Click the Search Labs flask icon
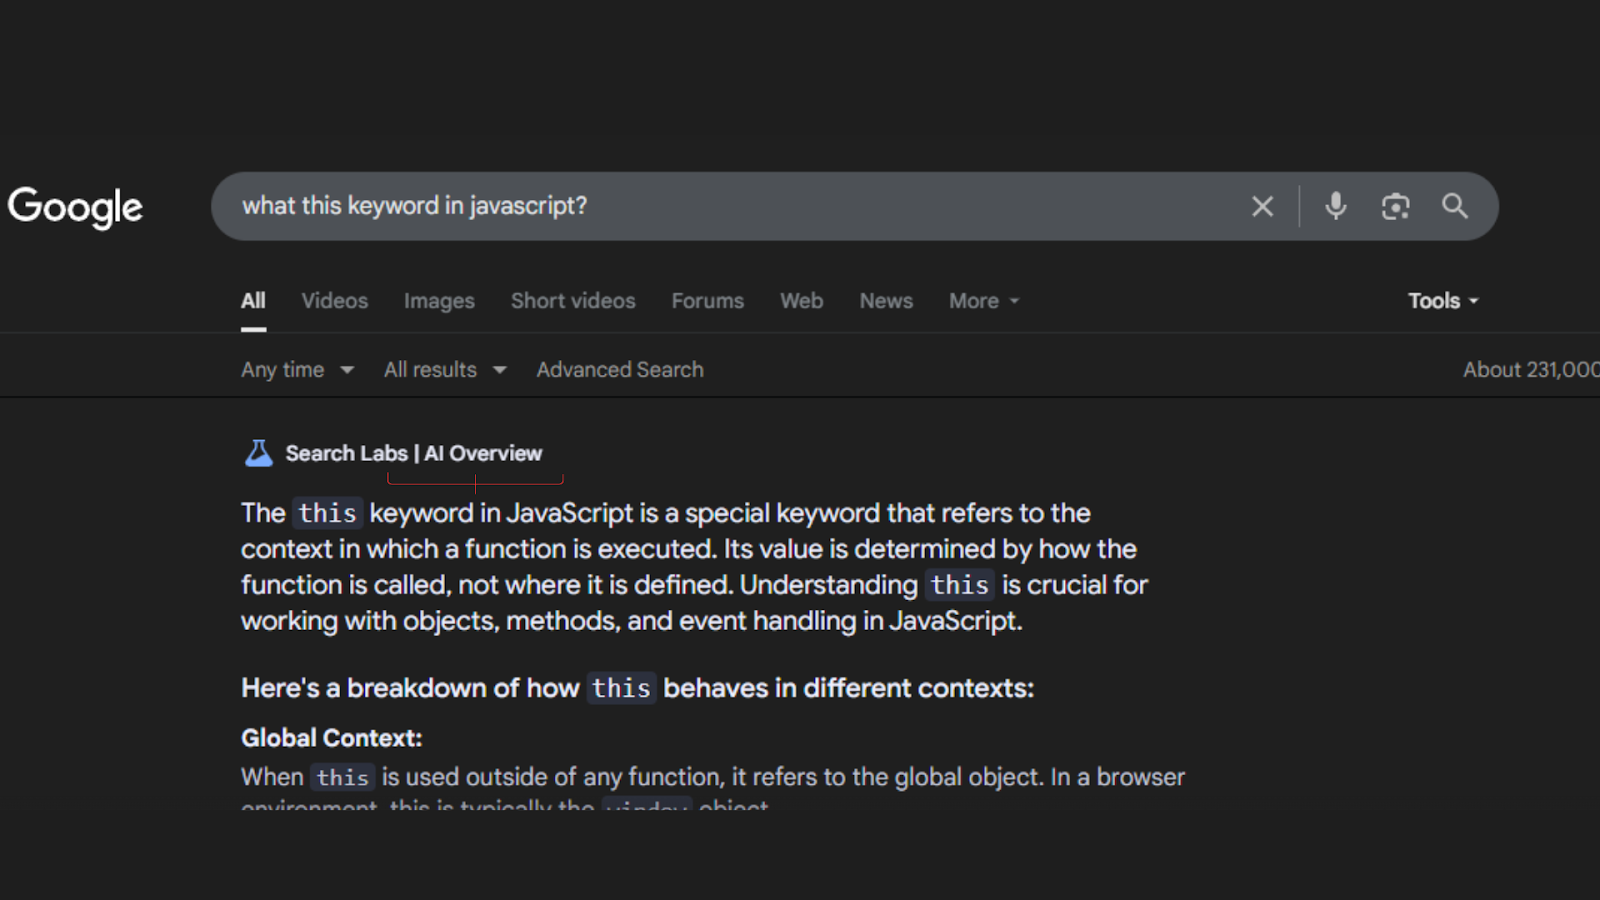 click(259, 453)
